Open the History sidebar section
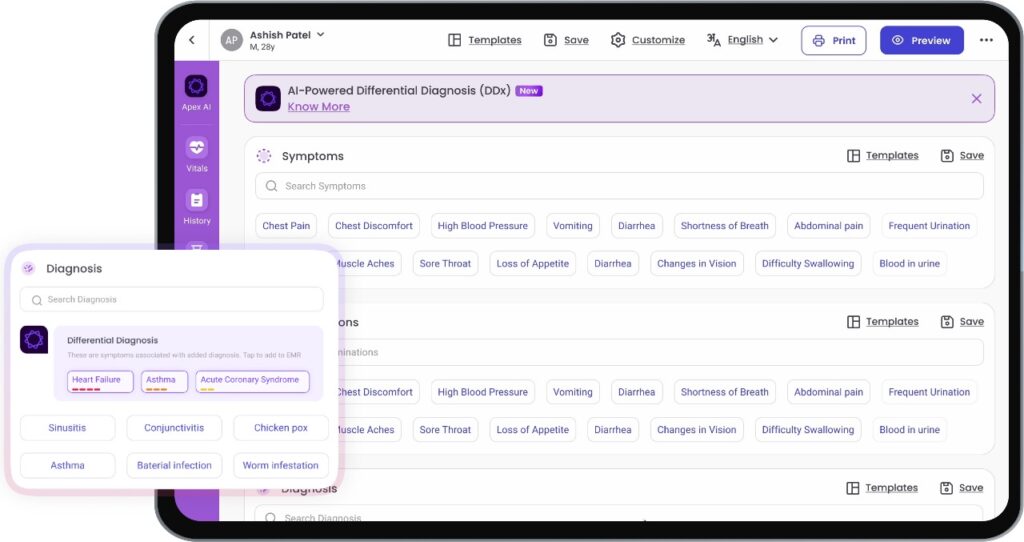 [196, 203]
